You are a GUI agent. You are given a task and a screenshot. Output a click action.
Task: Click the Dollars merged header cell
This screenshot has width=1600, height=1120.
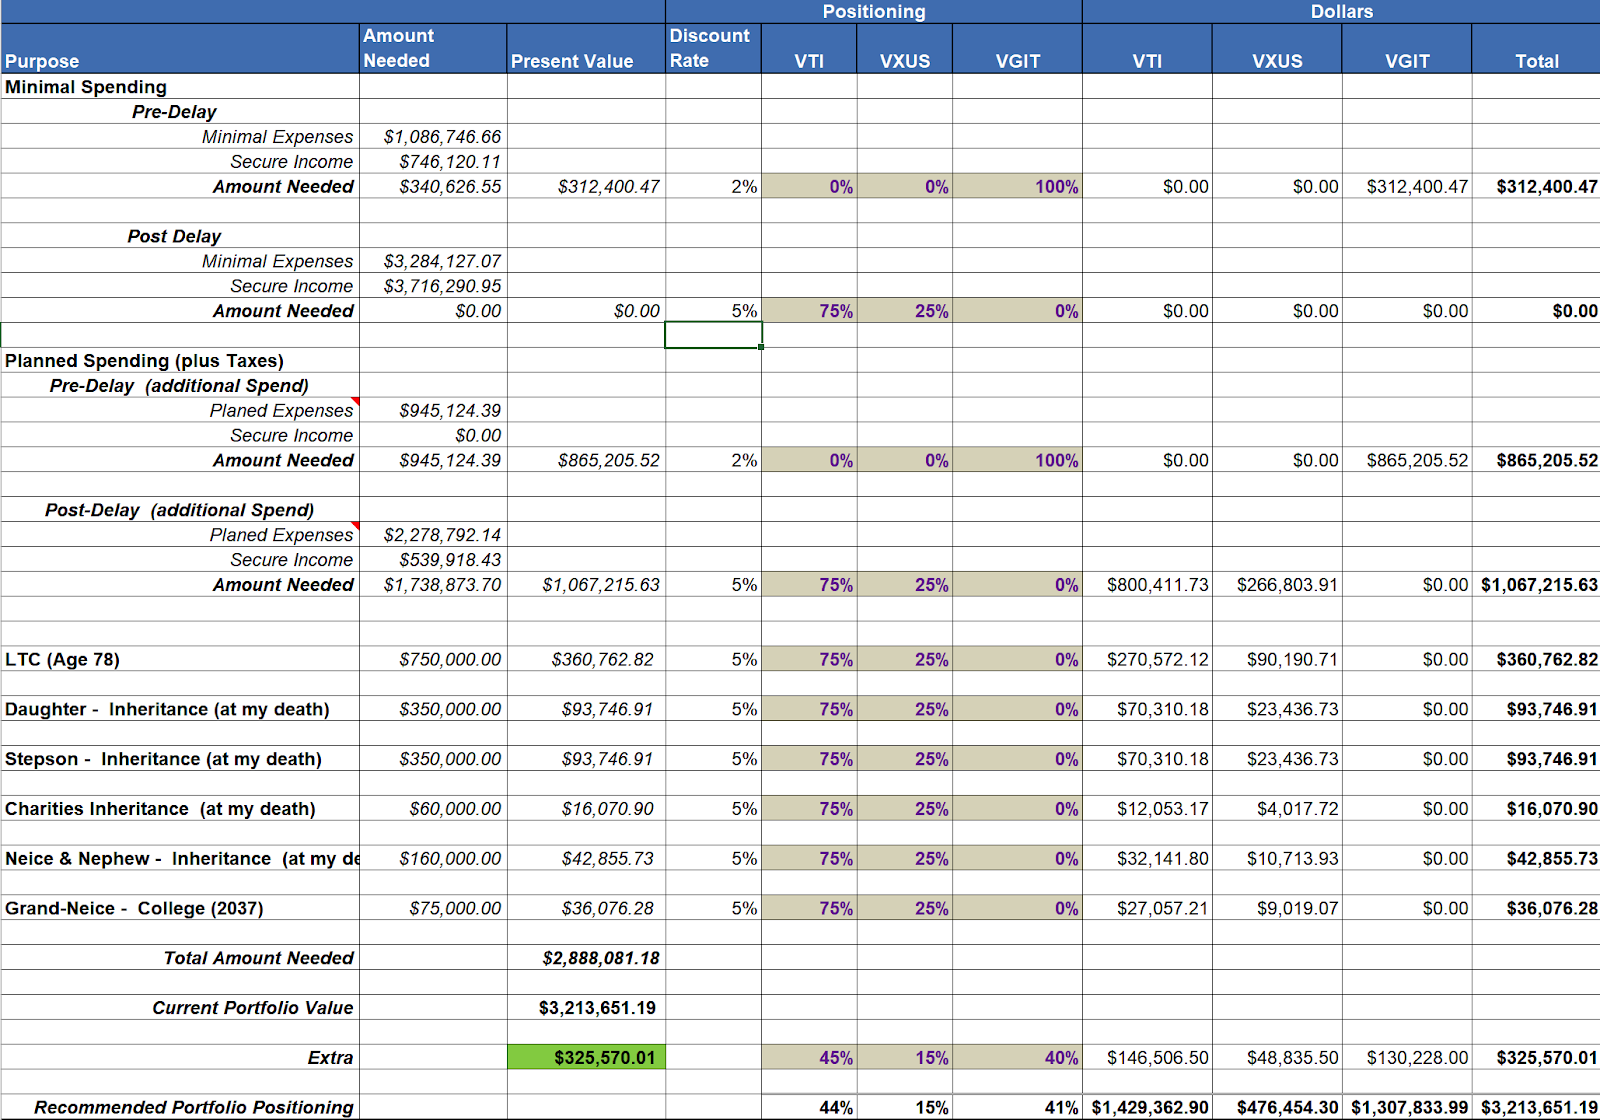1340,11
